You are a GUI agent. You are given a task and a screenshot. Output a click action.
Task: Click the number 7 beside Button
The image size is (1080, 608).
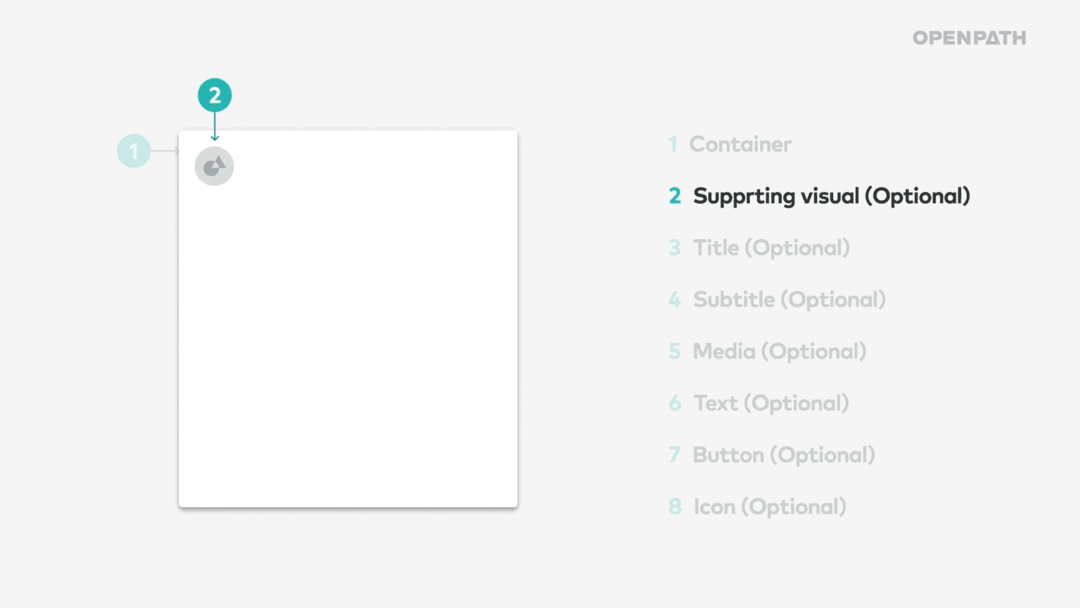675,454
